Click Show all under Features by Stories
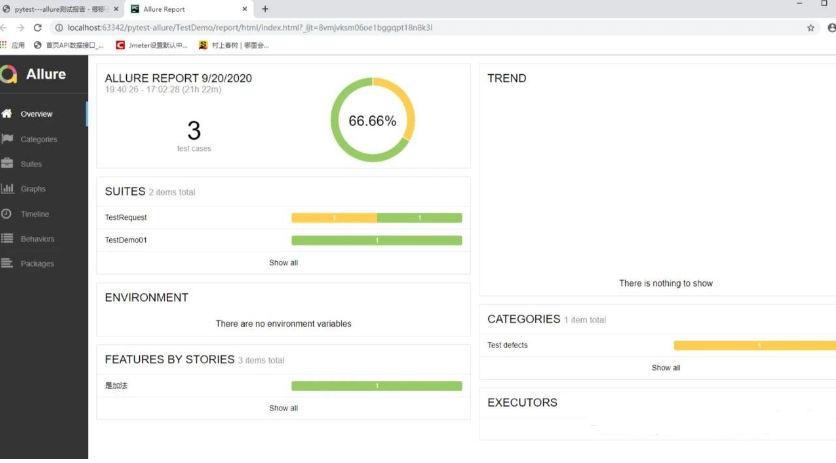Image resolution: width=836 pixels, height=463 pixels. [x=284, y=408]
